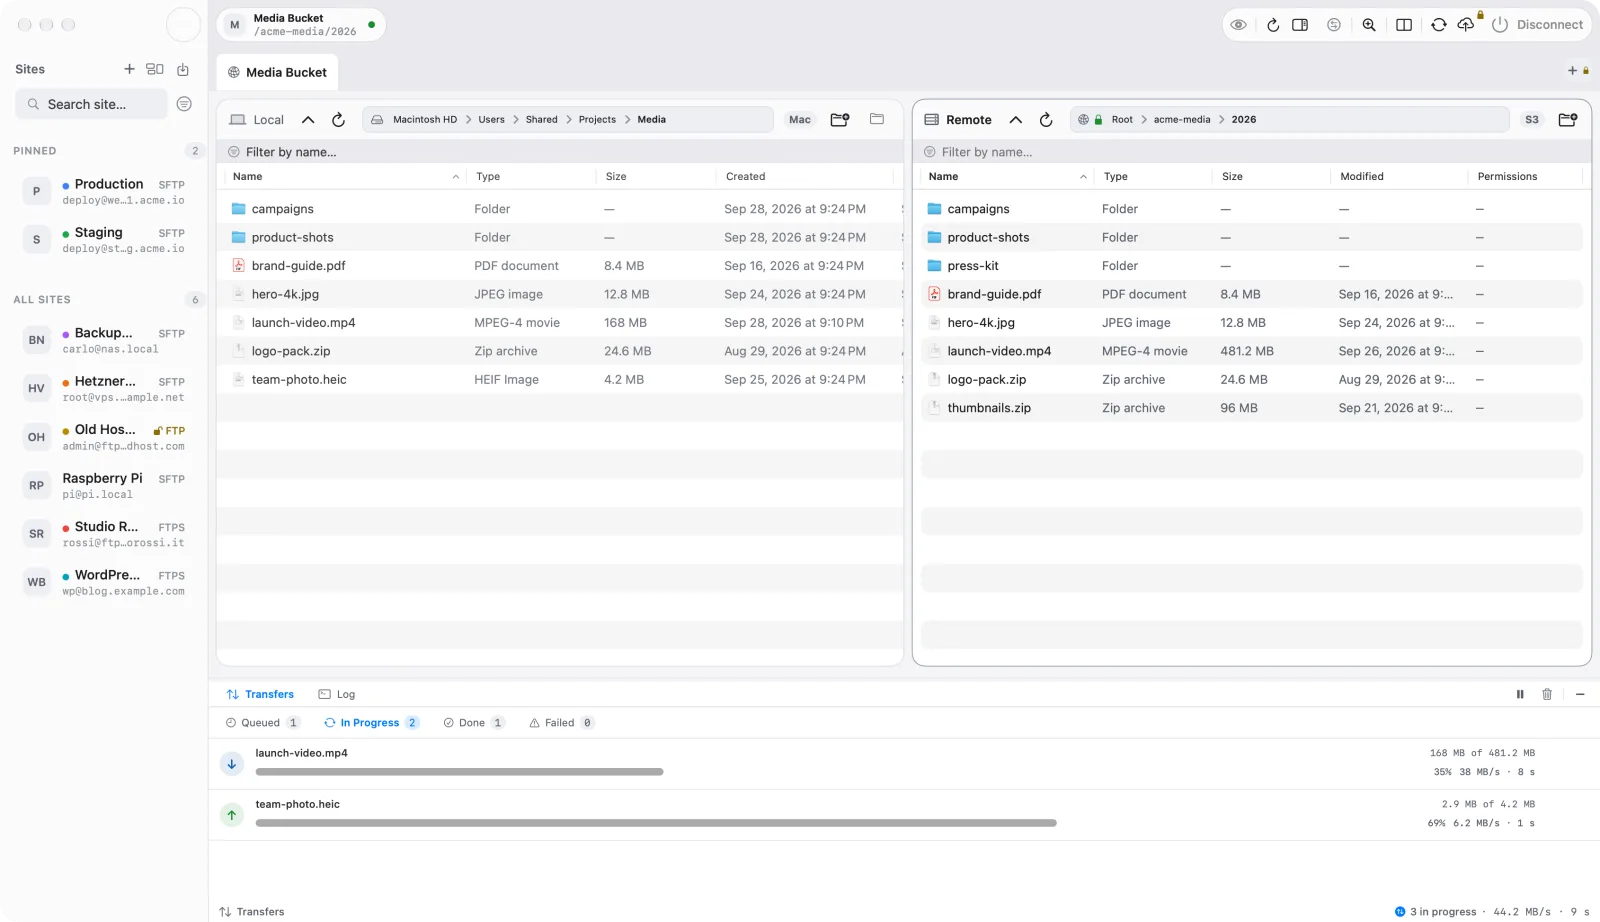Click the synchronize folders icon
1600x922 pixels.
[x=1439, y=25]
